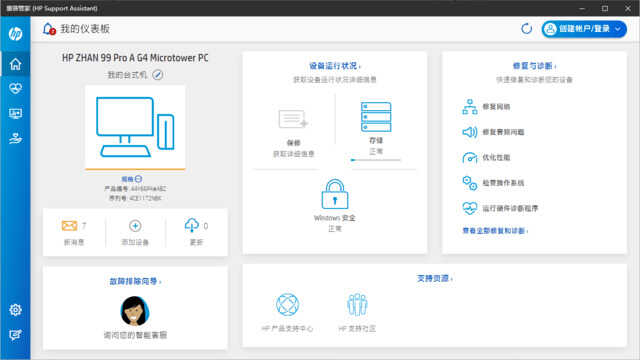Click the HP logo in sidebar

click(x=16, y=33)
